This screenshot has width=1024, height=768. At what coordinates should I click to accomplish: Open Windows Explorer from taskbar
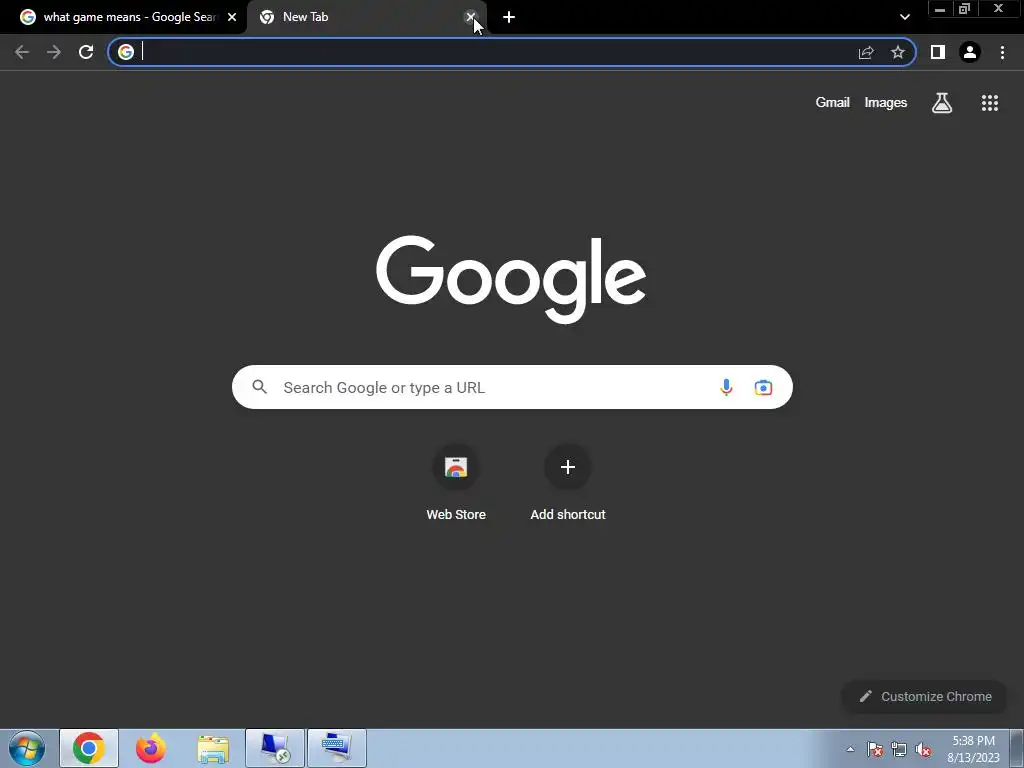coord(213,748)
